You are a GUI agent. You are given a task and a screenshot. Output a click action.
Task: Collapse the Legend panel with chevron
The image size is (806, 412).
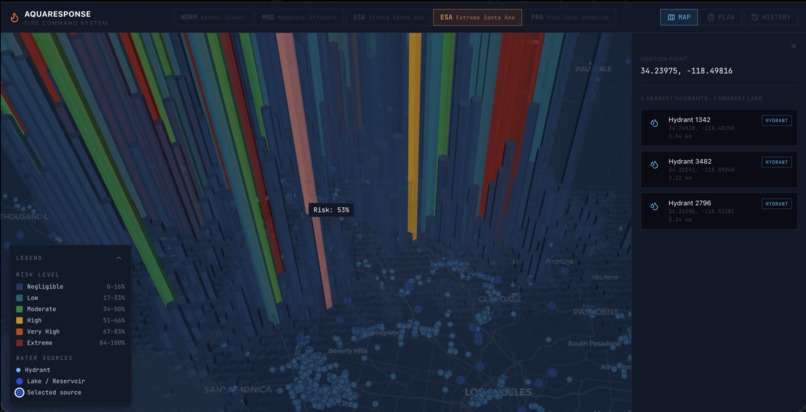pyautogui.click(x=119, y=258)
